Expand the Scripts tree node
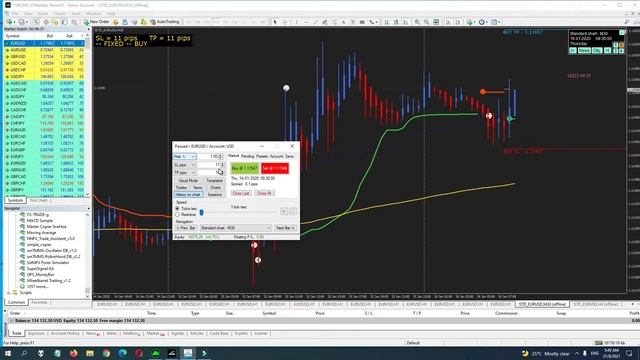This screenshot has height=360, width=640. (x=9, y=293)
